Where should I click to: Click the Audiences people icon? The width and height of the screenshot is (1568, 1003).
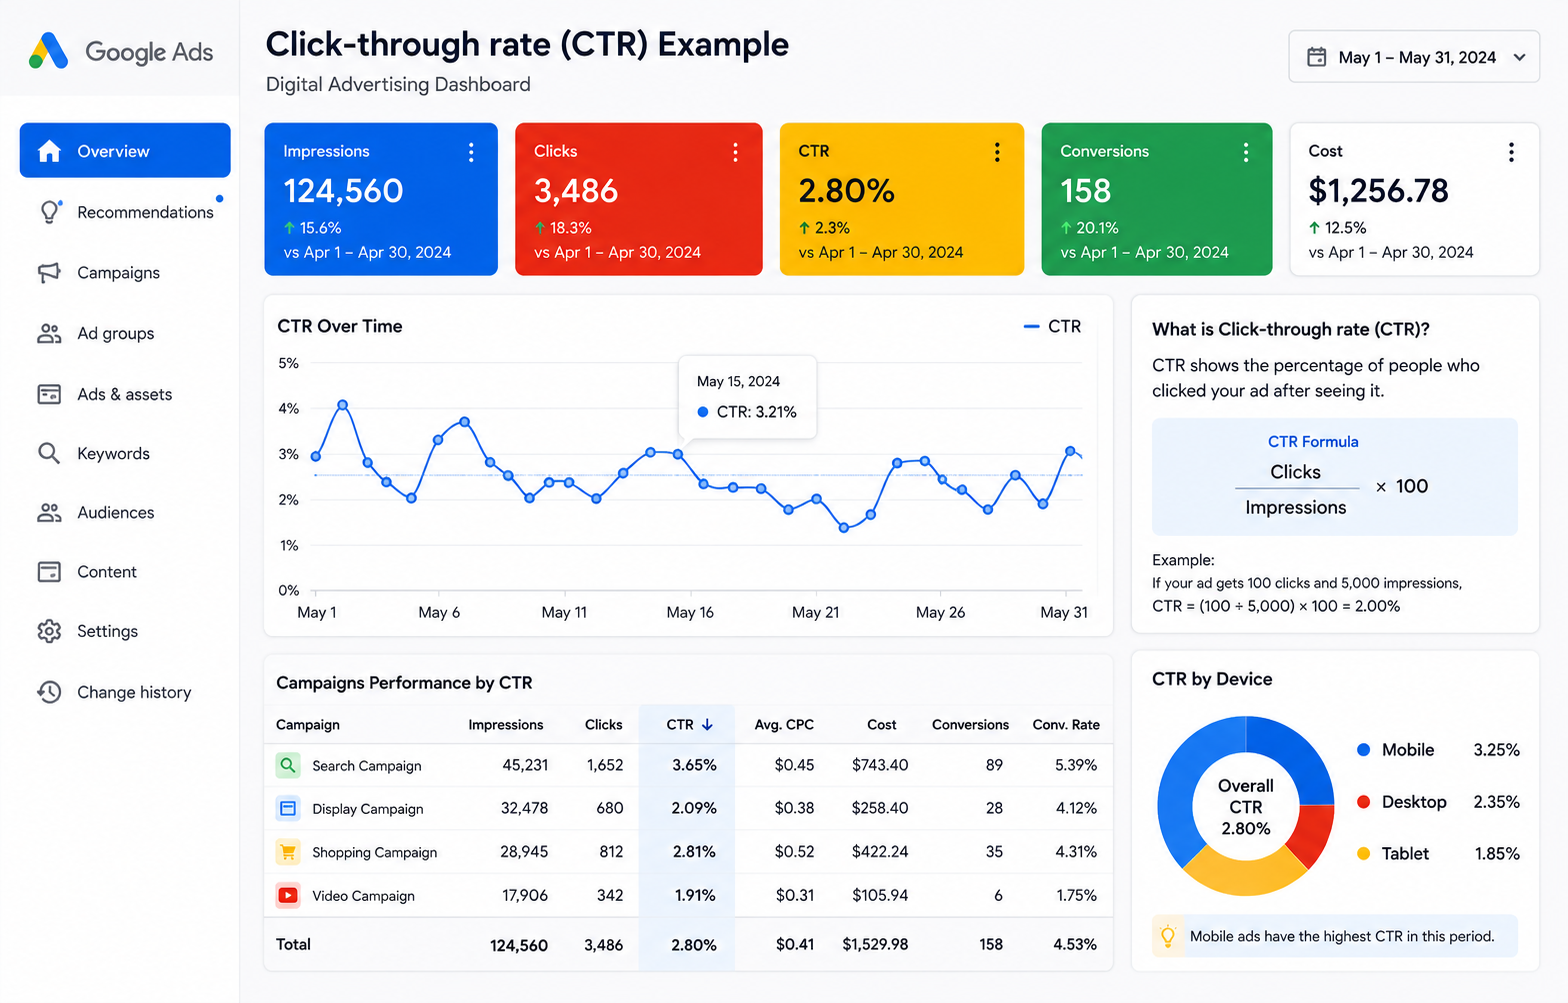[x=49, y=513]
